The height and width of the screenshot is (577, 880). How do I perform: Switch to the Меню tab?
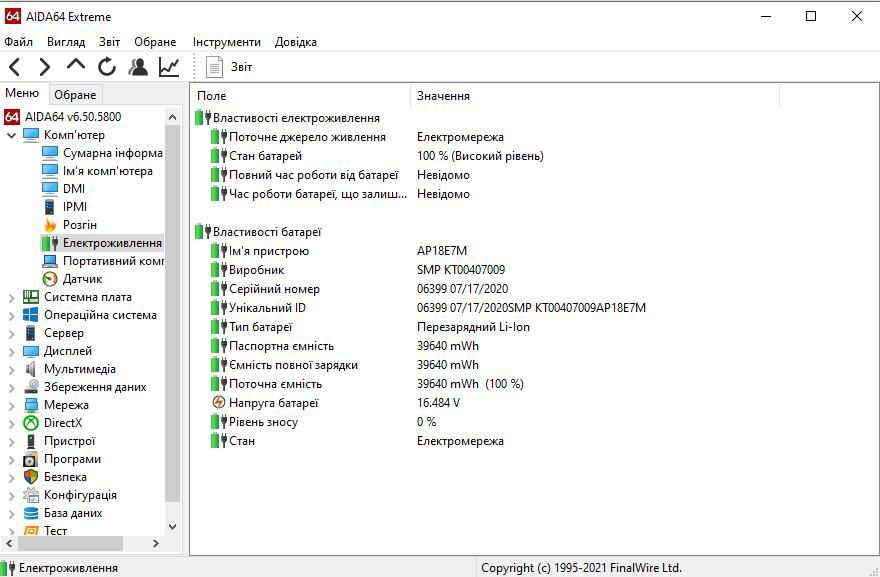point(22,93)
